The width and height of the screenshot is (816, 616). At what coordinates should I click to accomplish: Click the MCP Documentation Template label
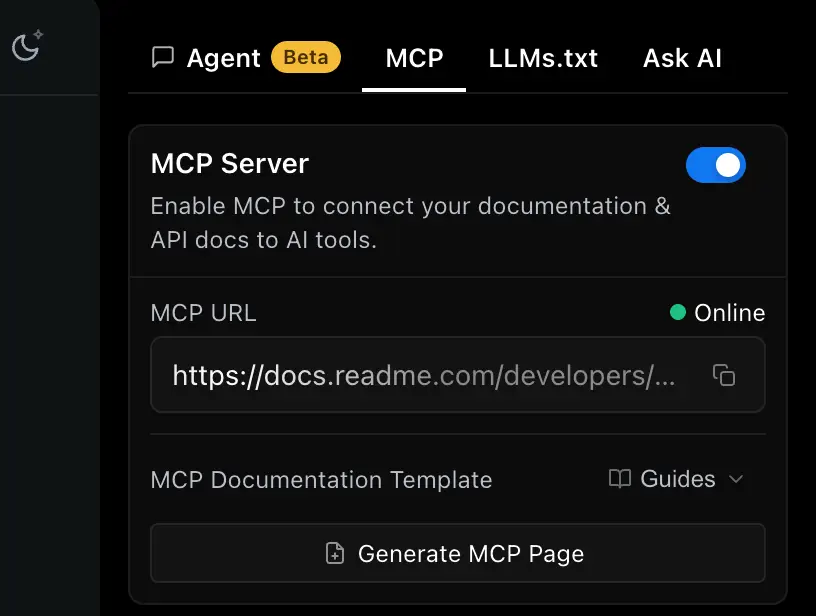[x=321, y=479]
